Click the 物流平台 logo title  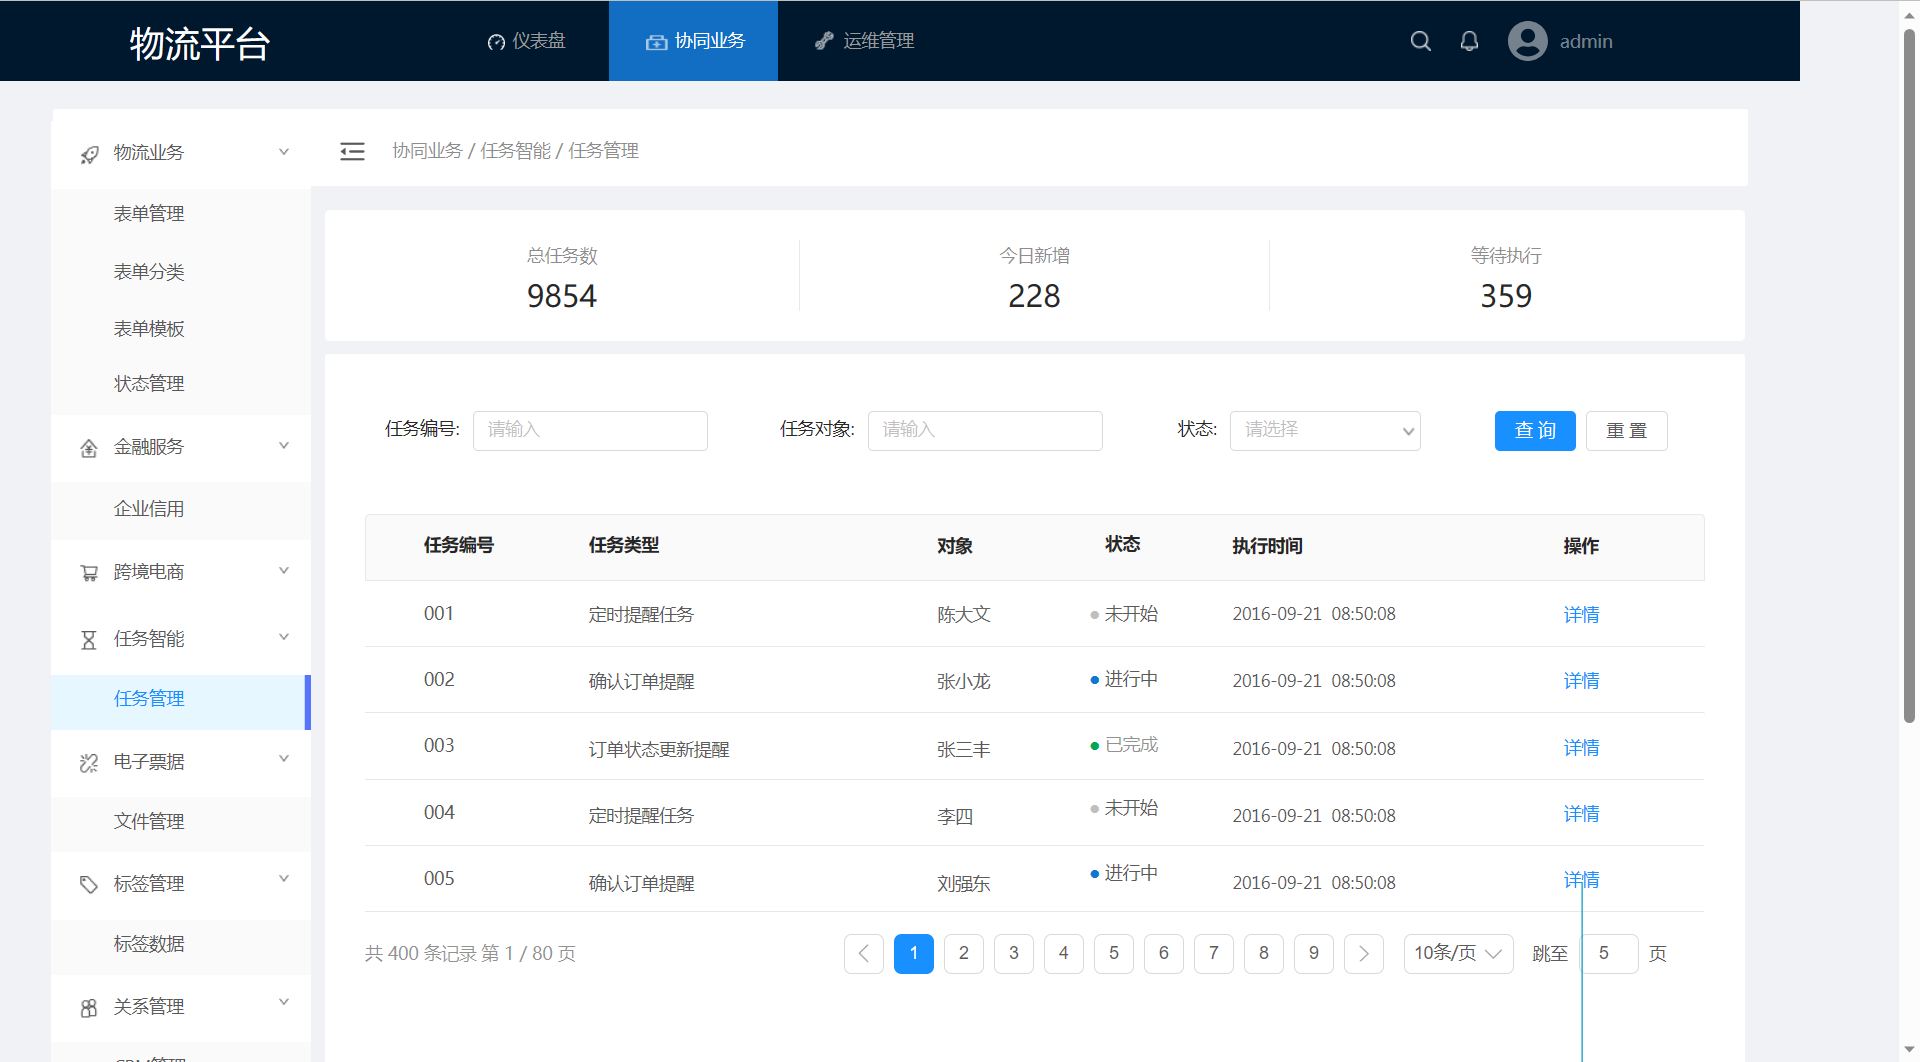click(x=200, y=44)
